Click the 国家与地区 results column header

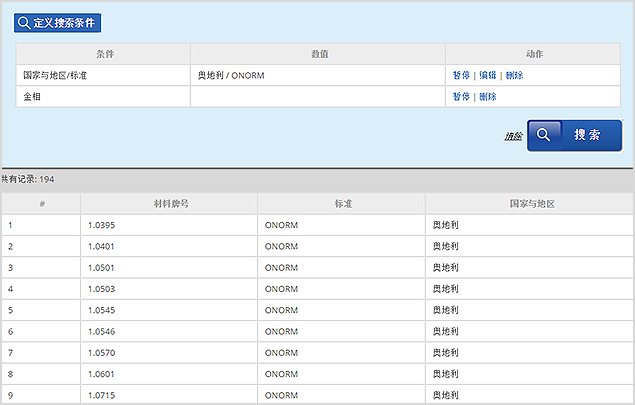tap(531, 204)
